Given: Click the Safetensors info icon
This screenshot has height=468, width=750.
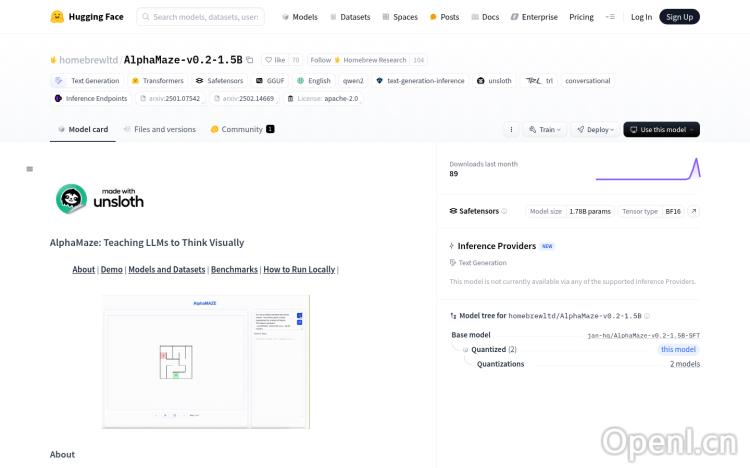Looking at the screenshot, I should tap(504, 211).
